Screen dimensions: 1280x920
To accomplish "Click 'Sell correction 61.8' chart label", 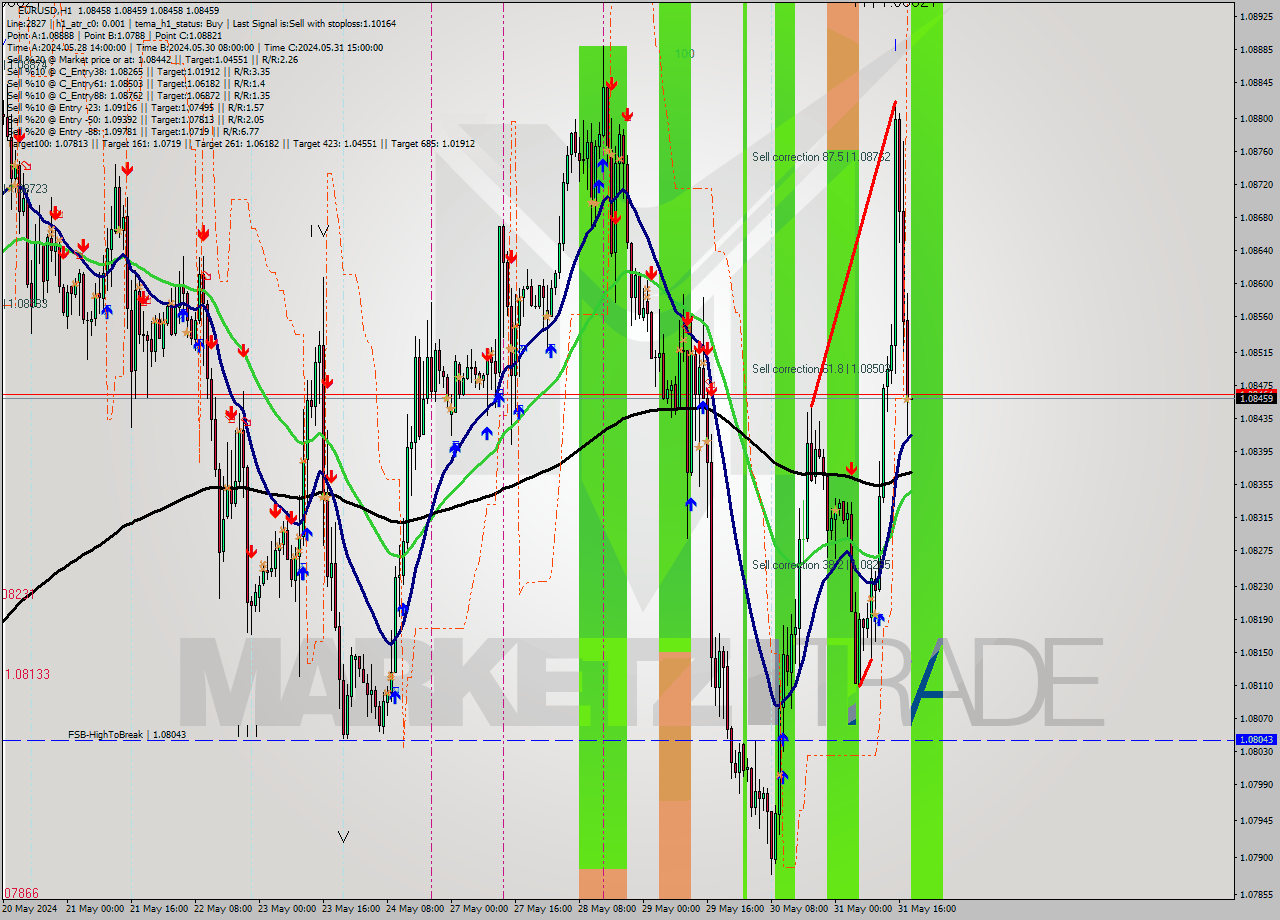I will pyautogui.click(x=819, y=369).
